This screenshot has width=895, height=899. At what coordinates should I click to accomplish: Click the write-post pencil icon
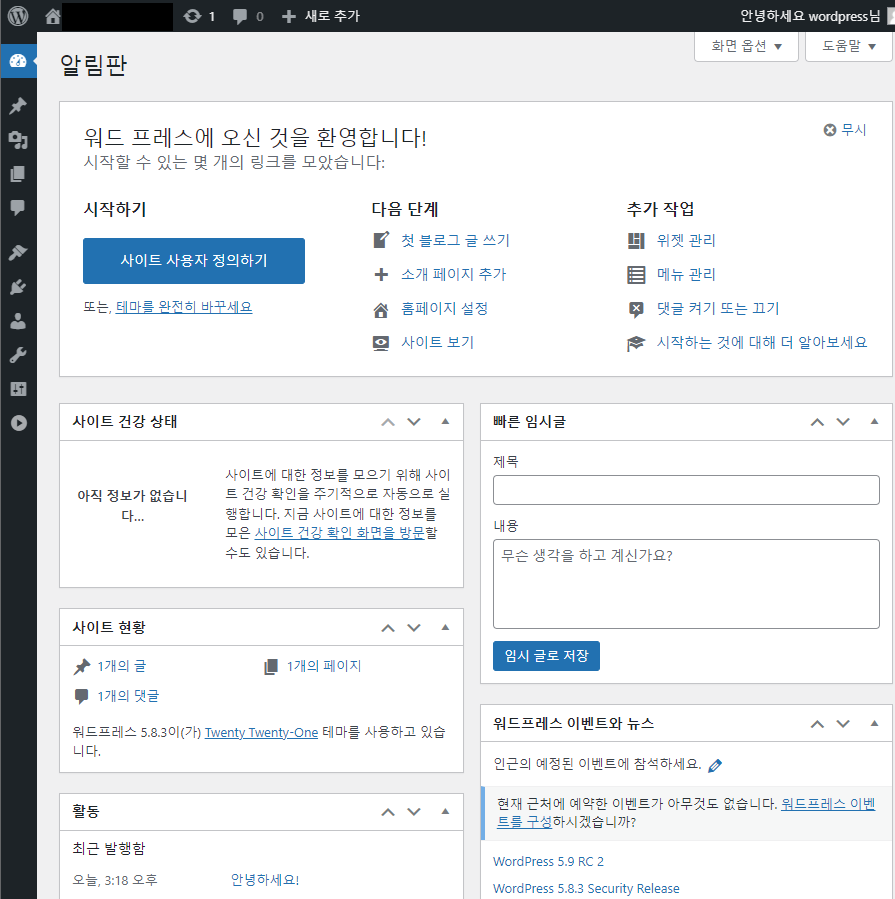[x=381, y=240]
